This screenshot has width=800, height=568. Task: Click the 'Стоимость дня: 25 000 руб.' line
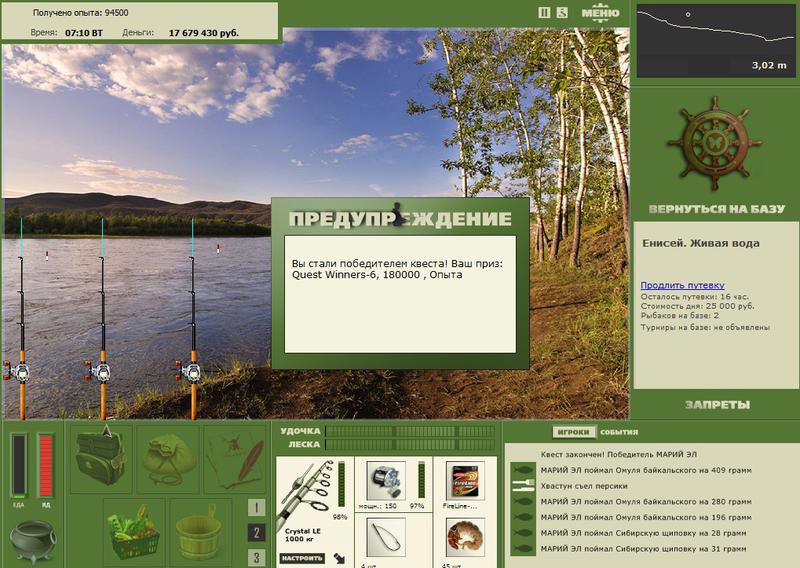[697, 306]
